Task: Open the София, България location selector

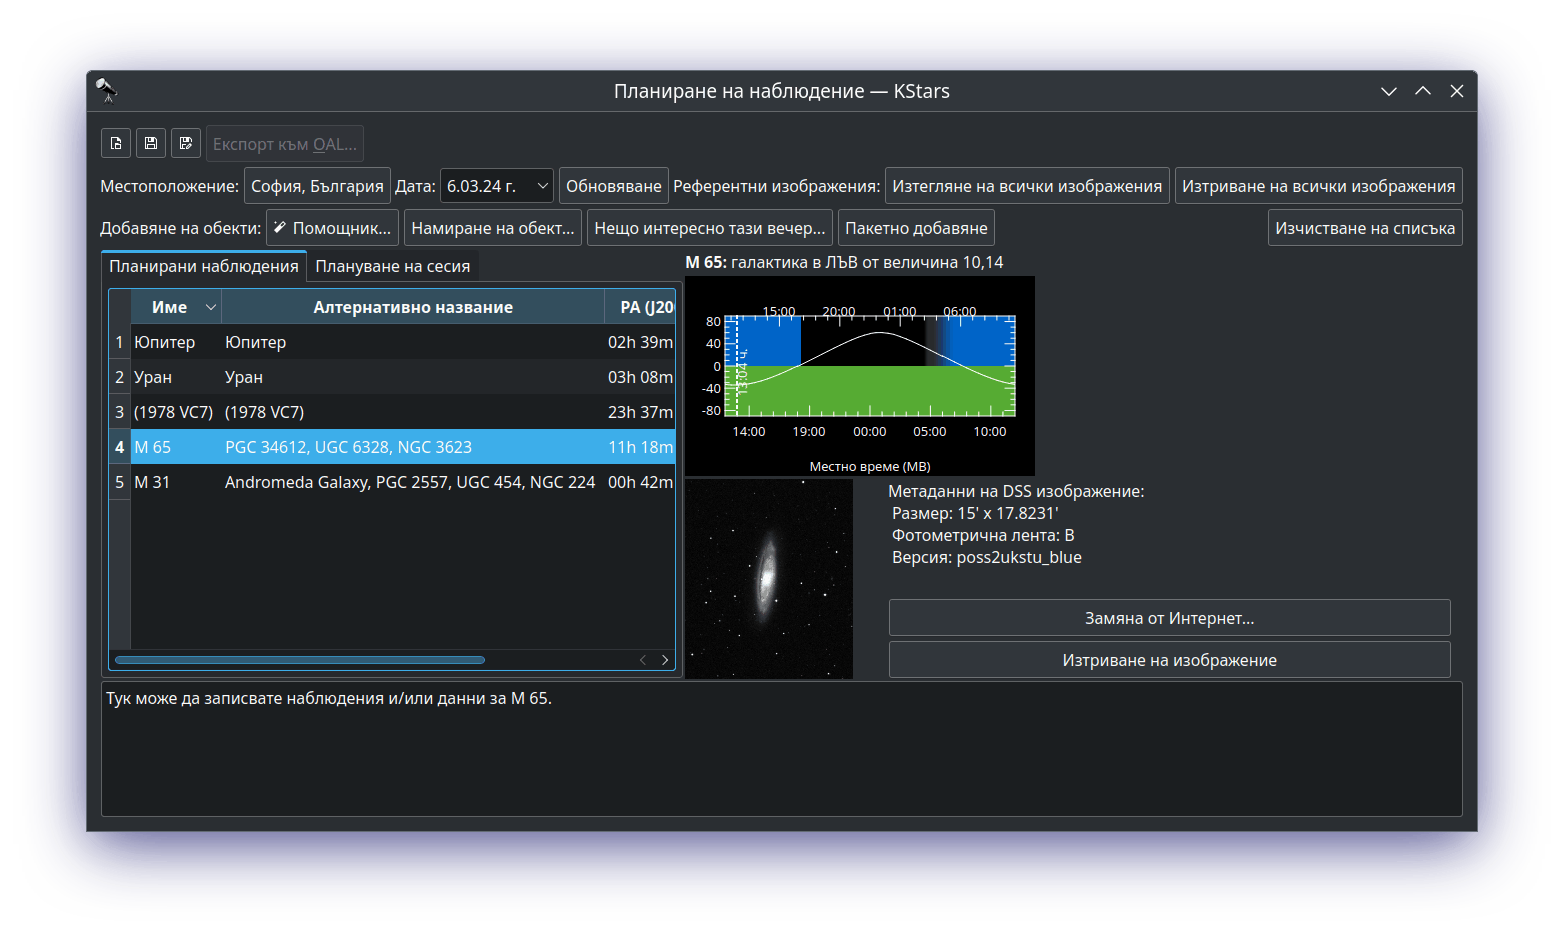Action: (x=317, y=186)
